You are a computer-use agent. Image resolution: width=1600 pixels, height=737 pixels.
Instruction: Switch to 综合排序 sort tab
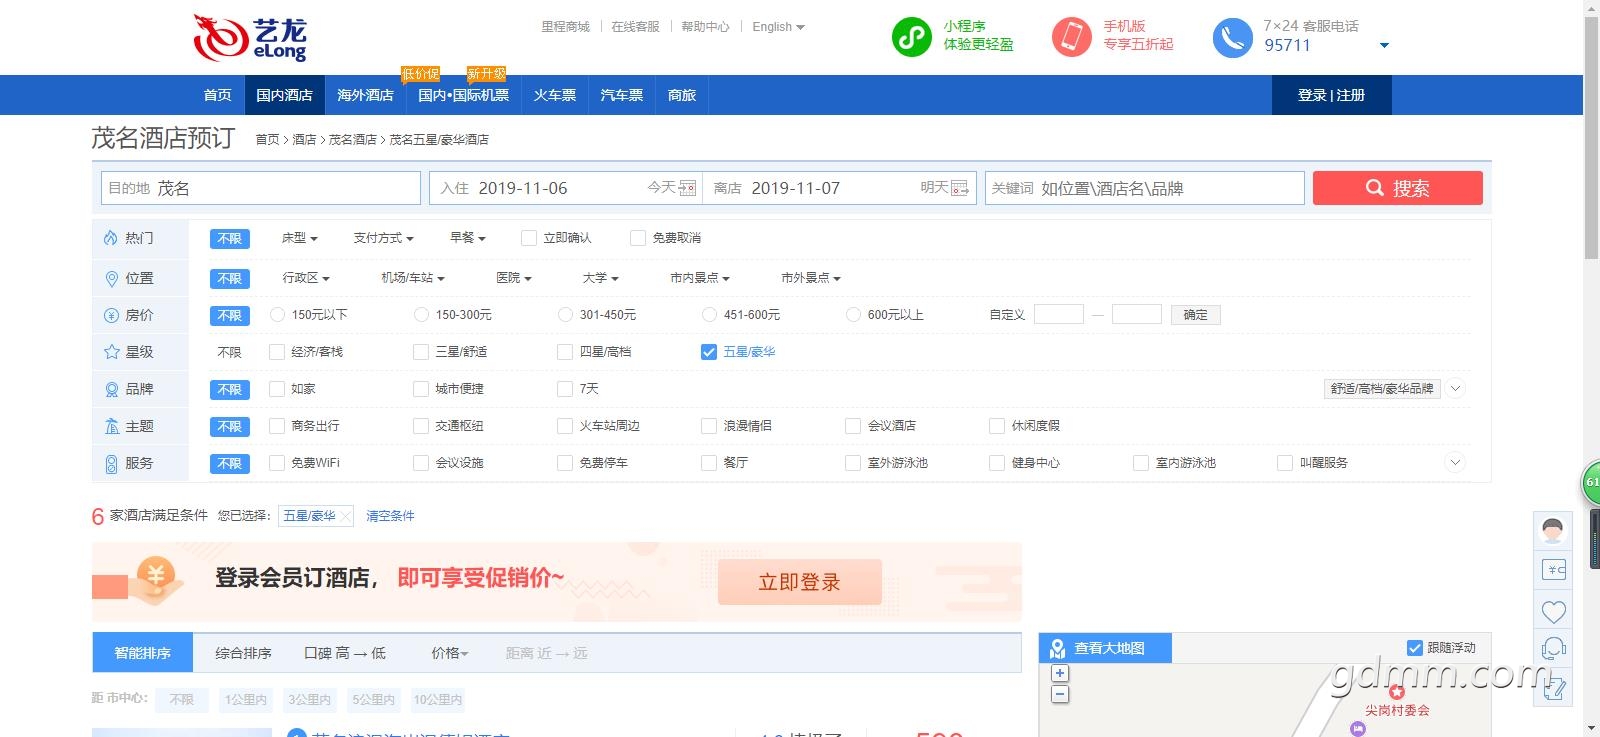click(x=243, y=653)
